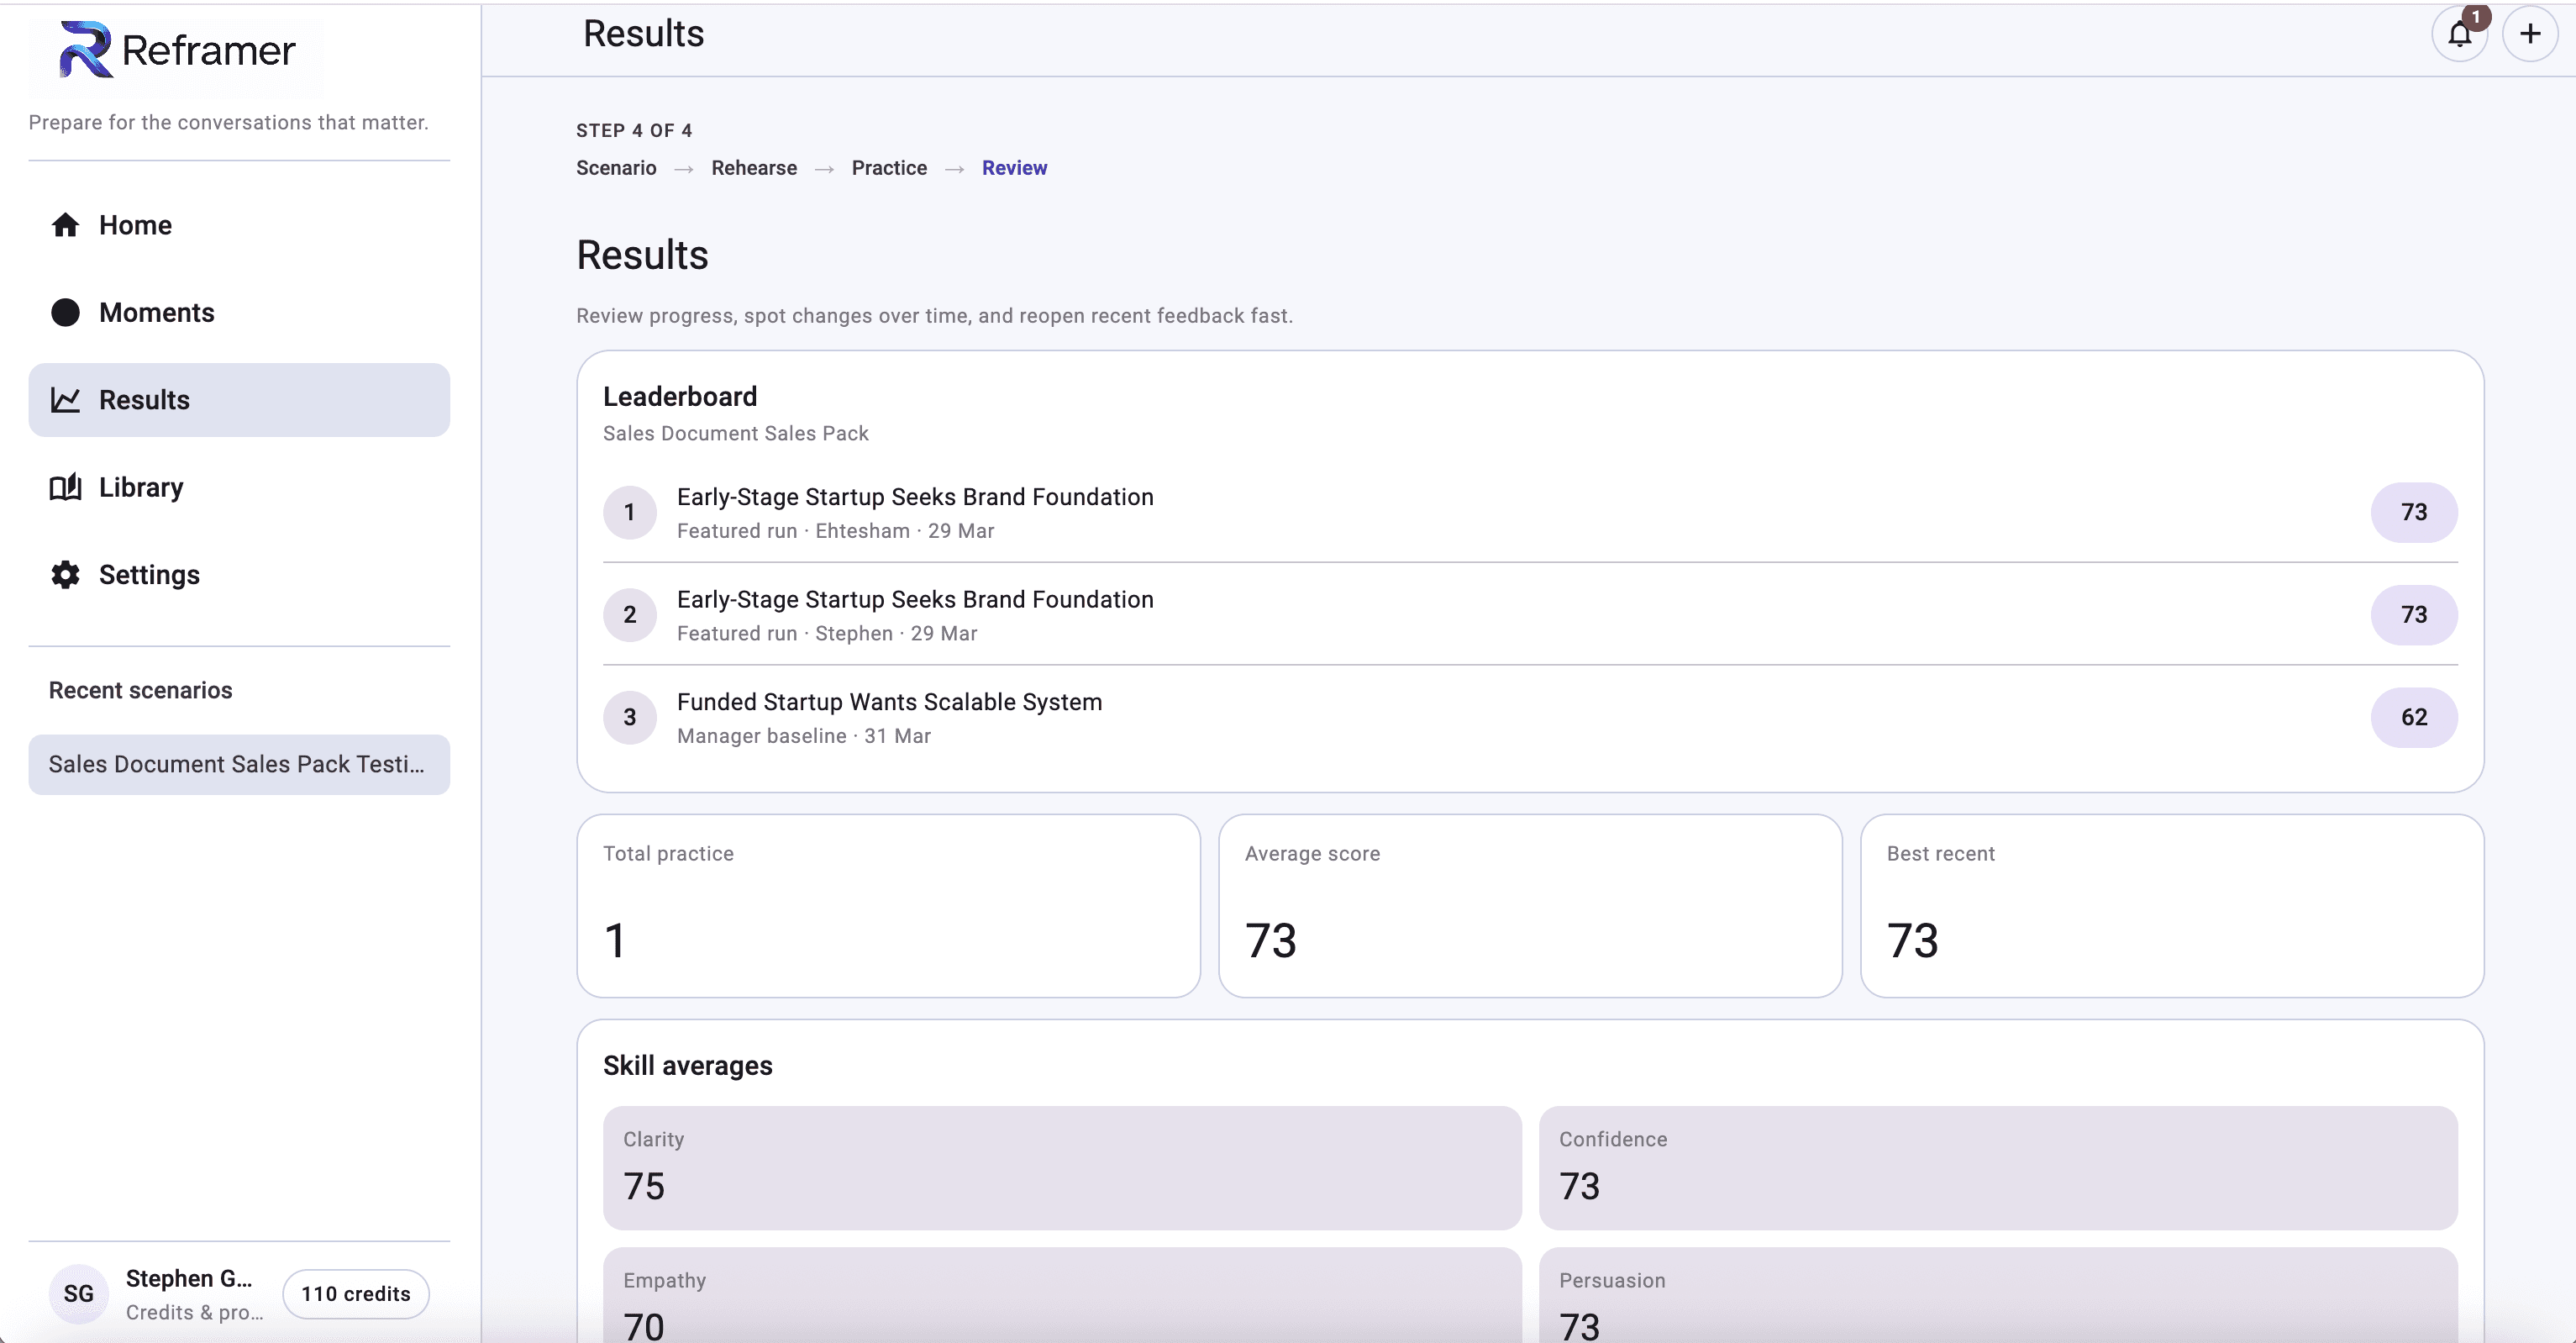Open notifications bell icon

pyautogui.click(x=2459, y=35)
